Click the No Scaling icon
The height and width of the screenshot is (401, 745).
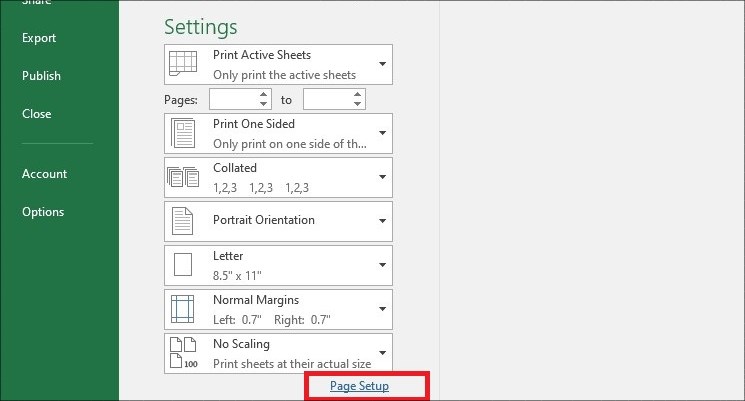click(x=184, y=353)
